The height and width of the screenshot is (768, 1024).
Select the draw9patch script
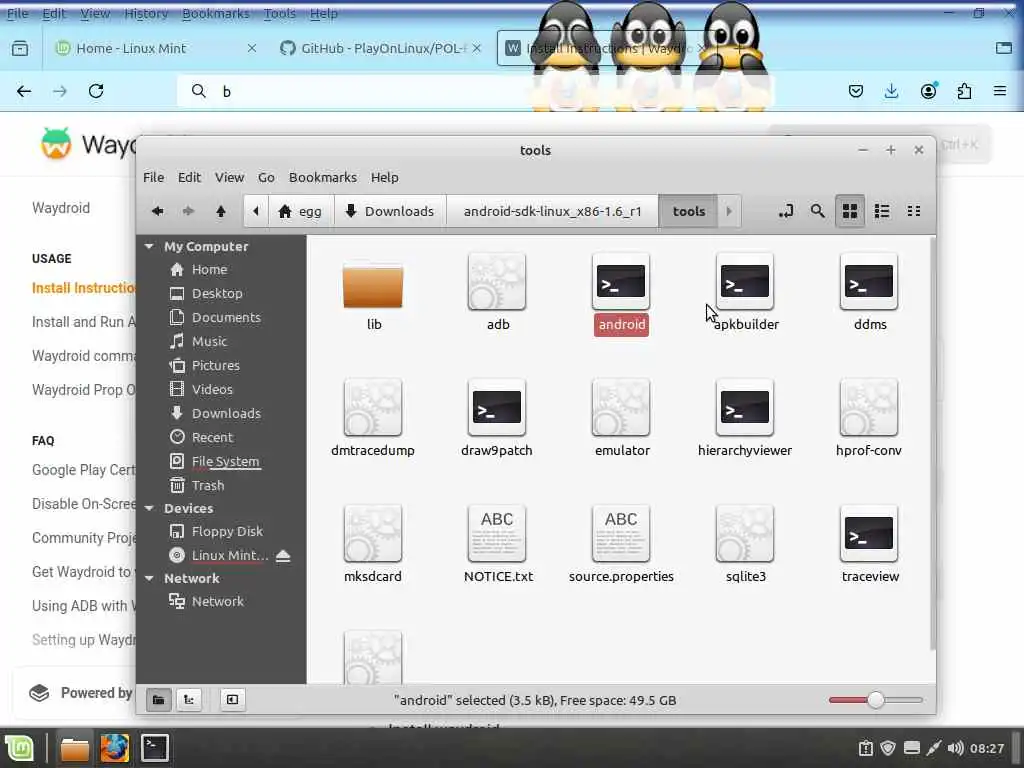[497, 408]
